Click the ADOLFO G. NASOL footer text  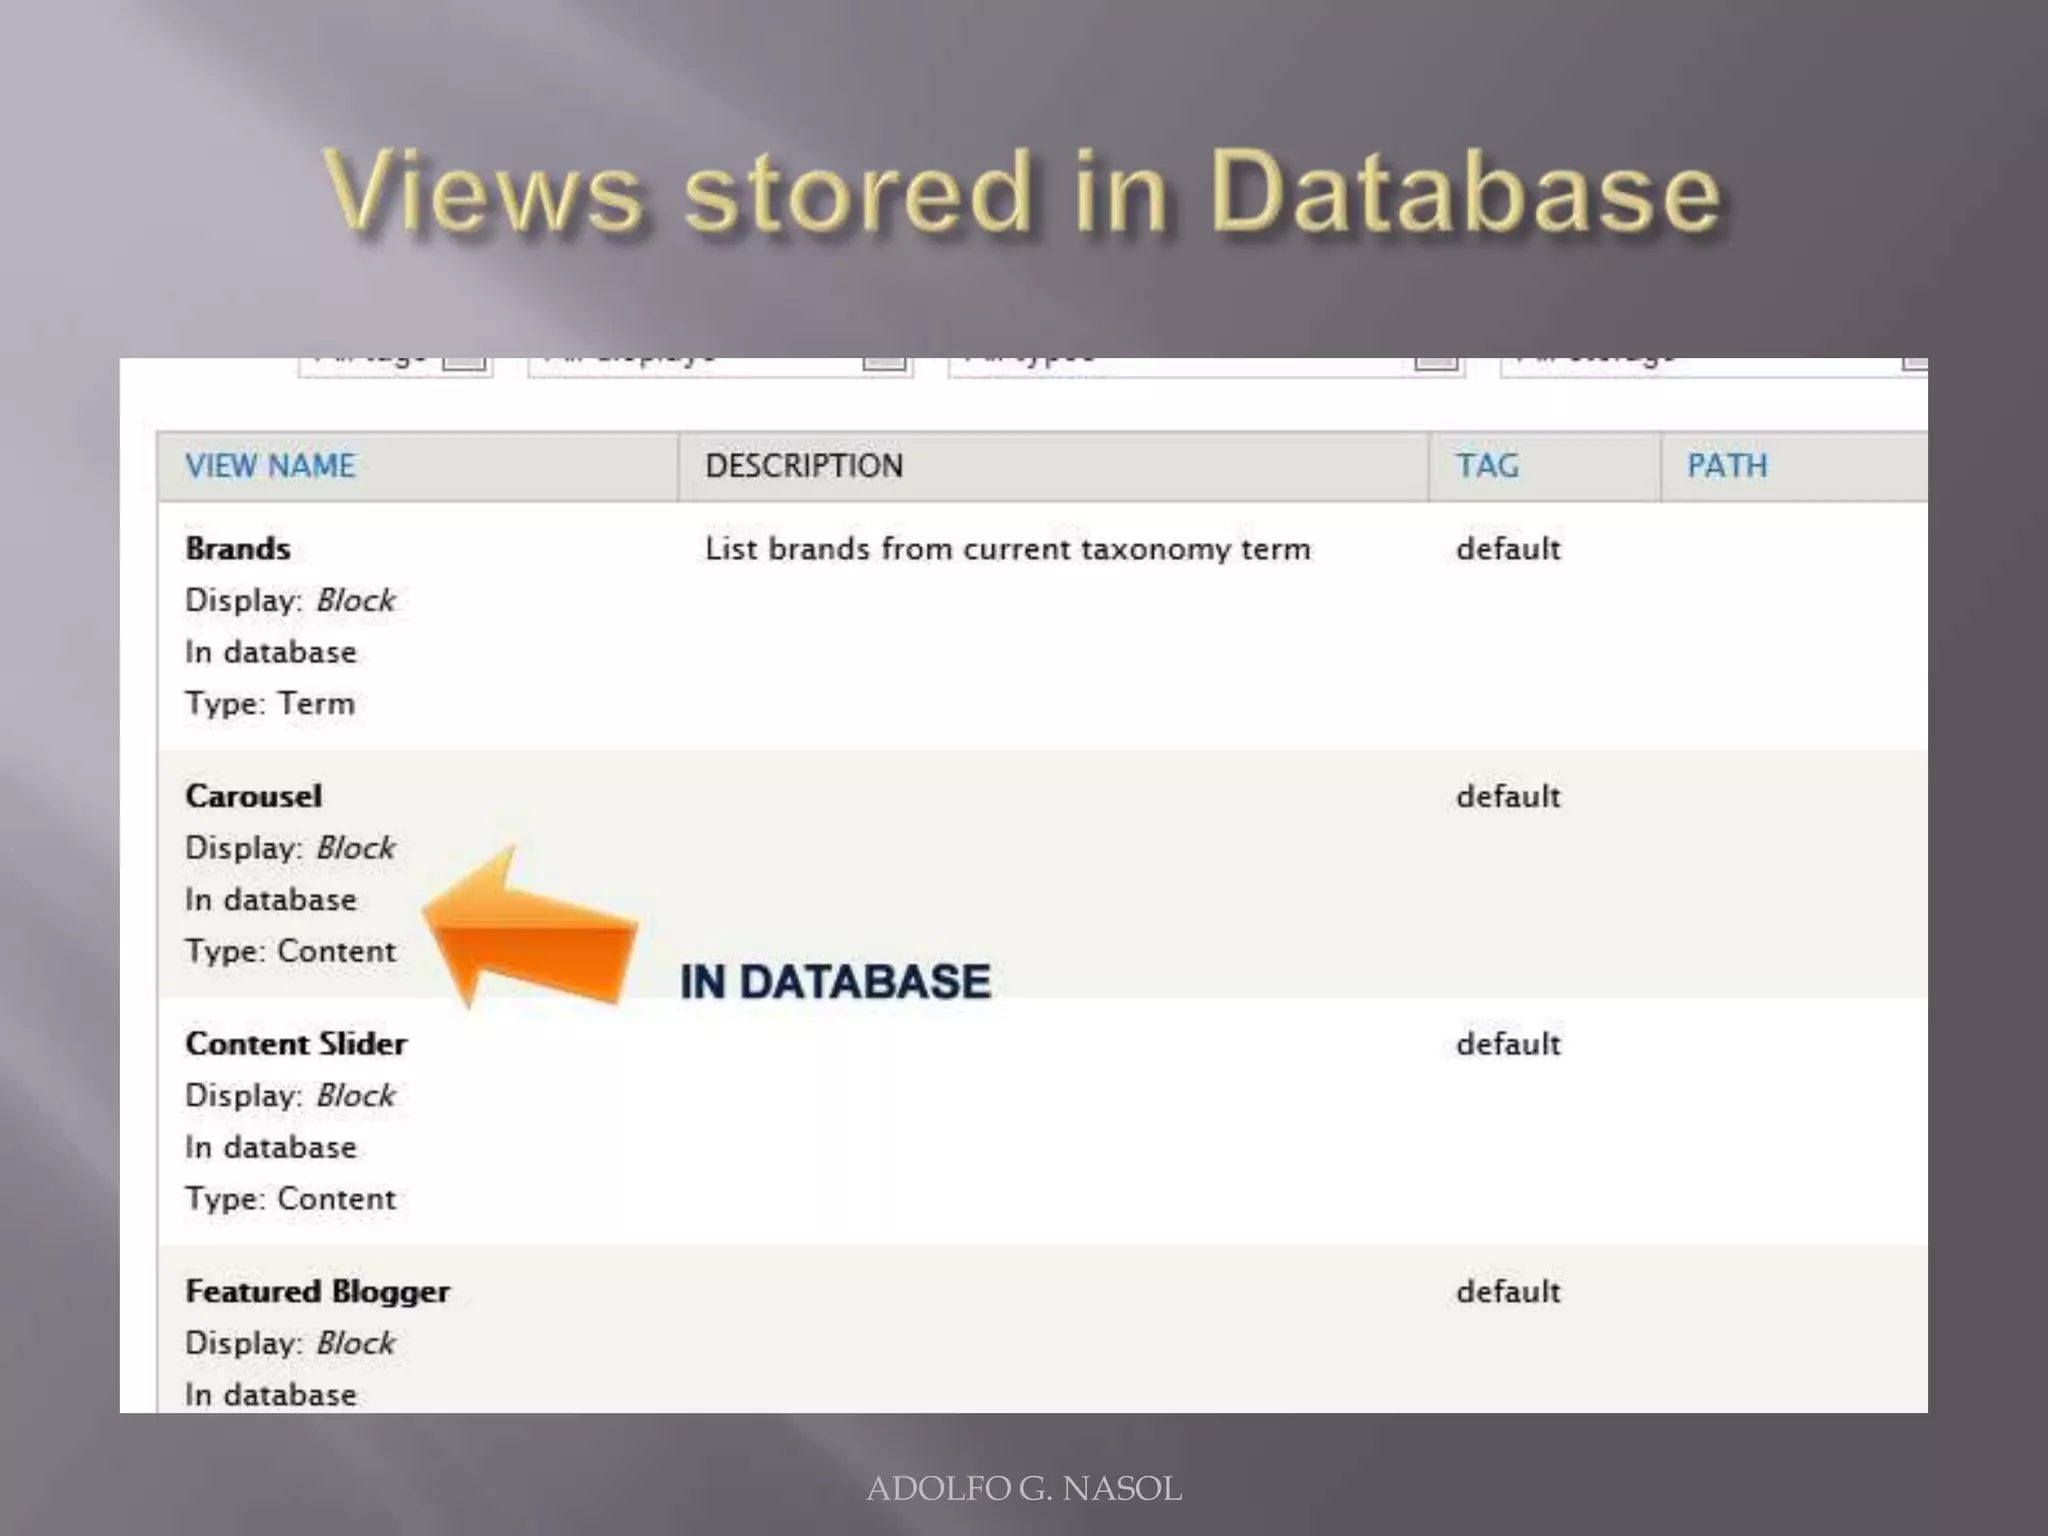(x=1024, y=1489)
